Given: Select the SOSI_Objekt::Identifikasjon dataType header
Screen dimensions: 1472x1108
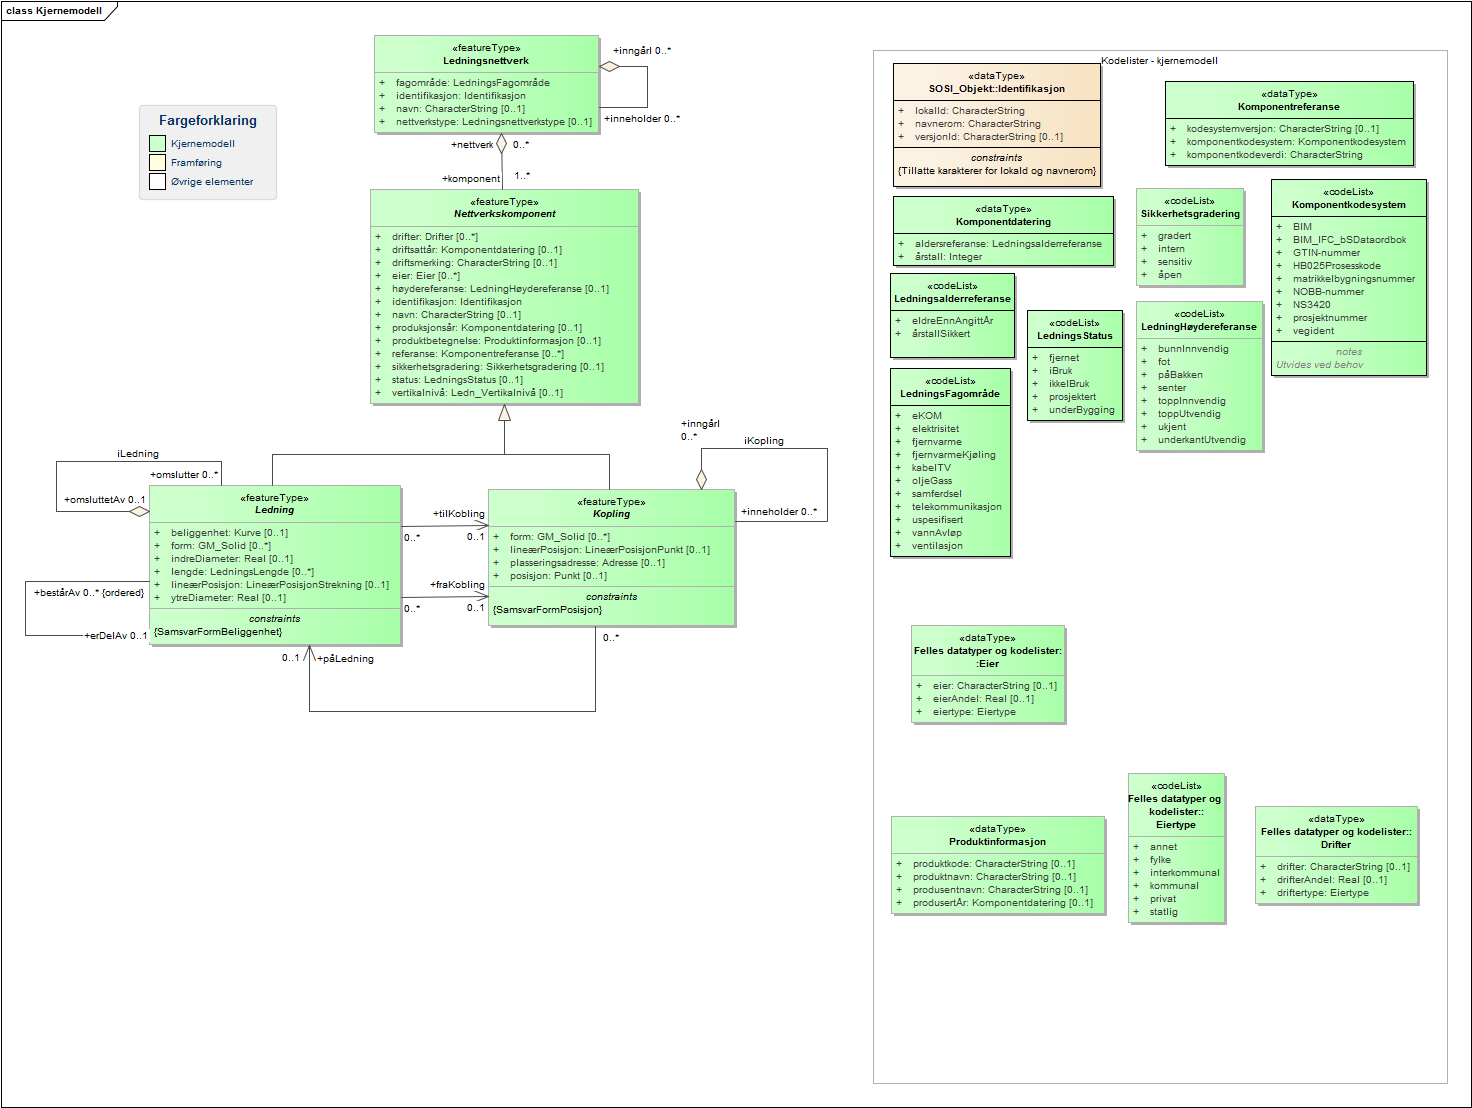Looking at the screenshot, I should [x=997, y=82].
